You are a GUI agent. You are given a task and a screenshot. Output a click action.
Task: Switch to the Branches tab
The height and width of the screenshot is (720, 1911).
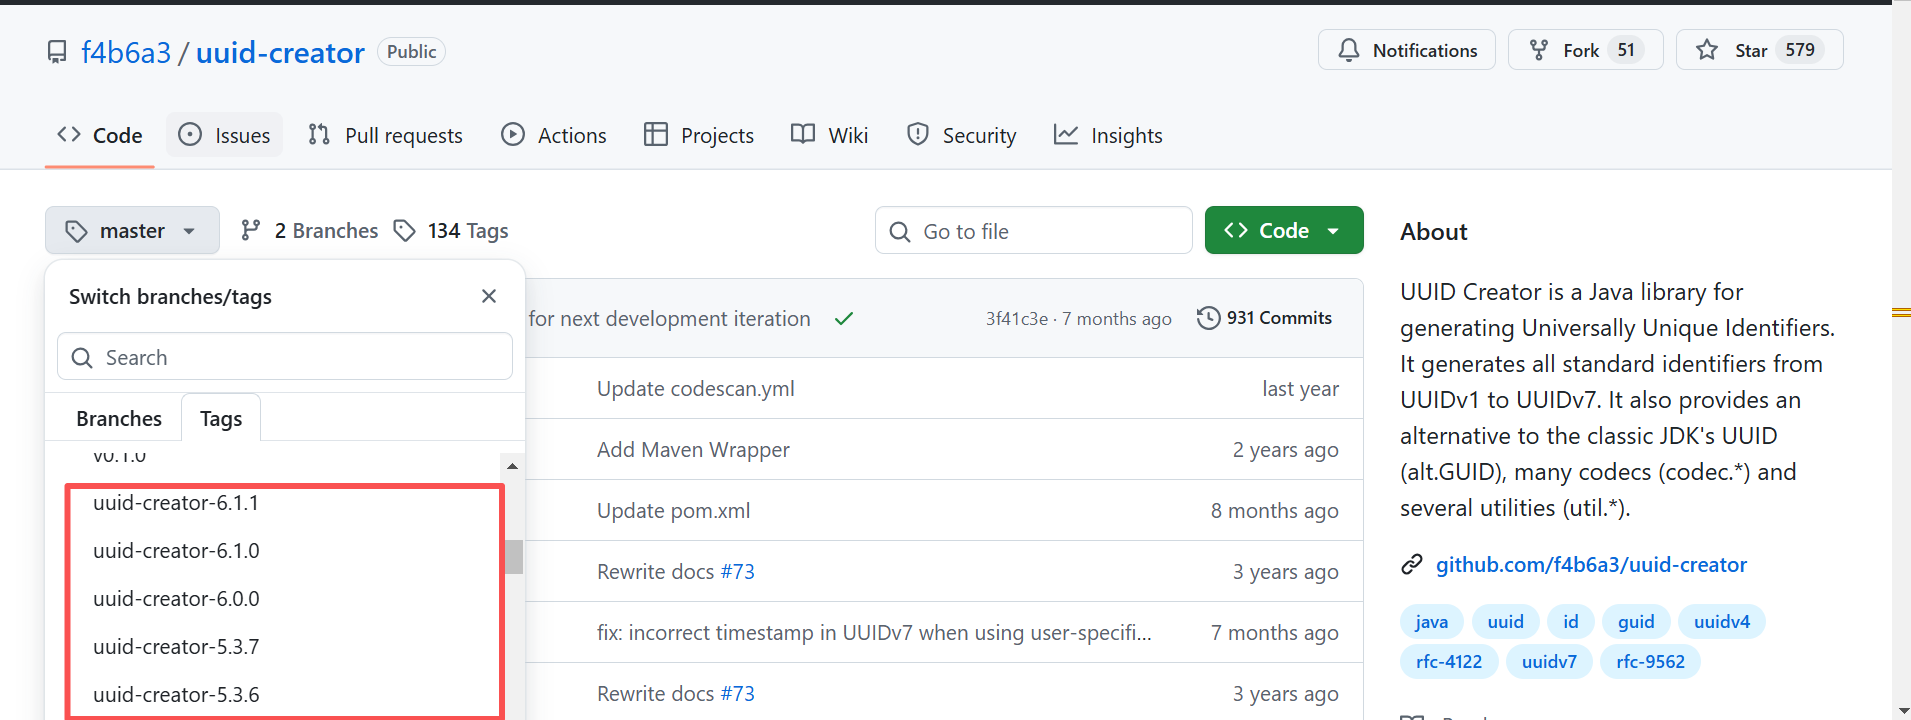118,418
